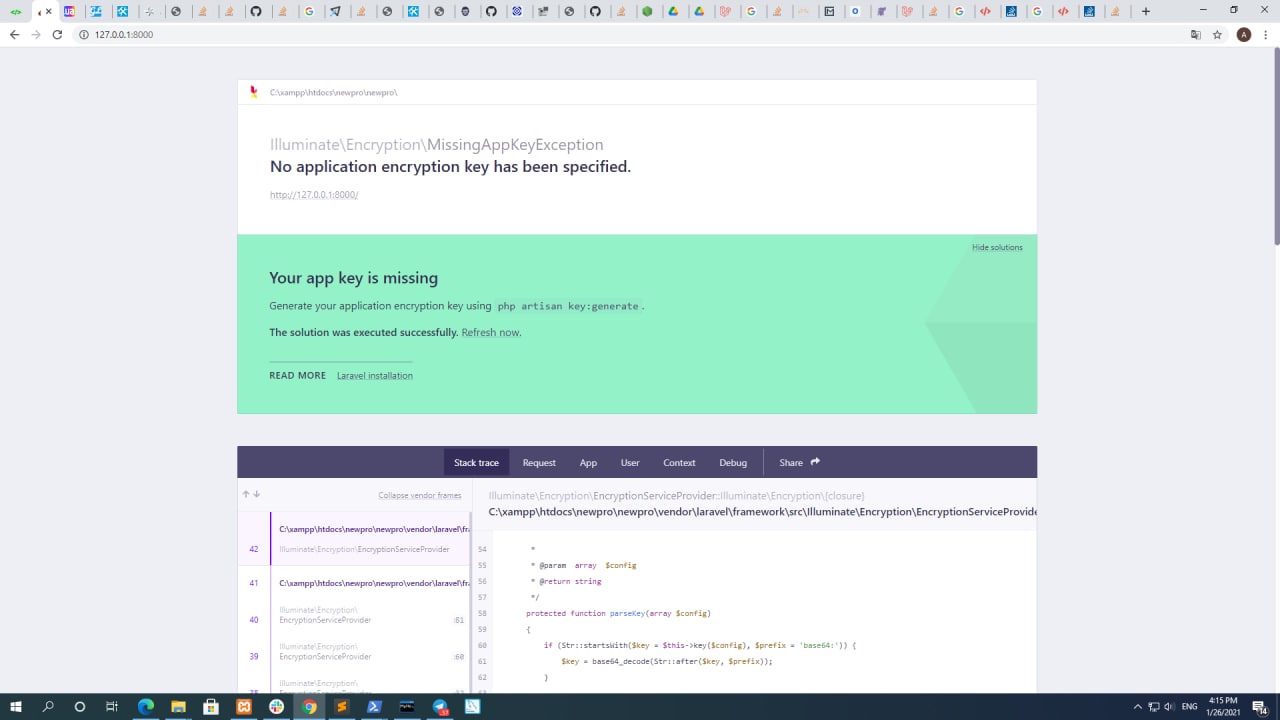Viewport: 1280px width, 720px height.
Task: Open Slack from the taskbar
Action: (276, 707)
